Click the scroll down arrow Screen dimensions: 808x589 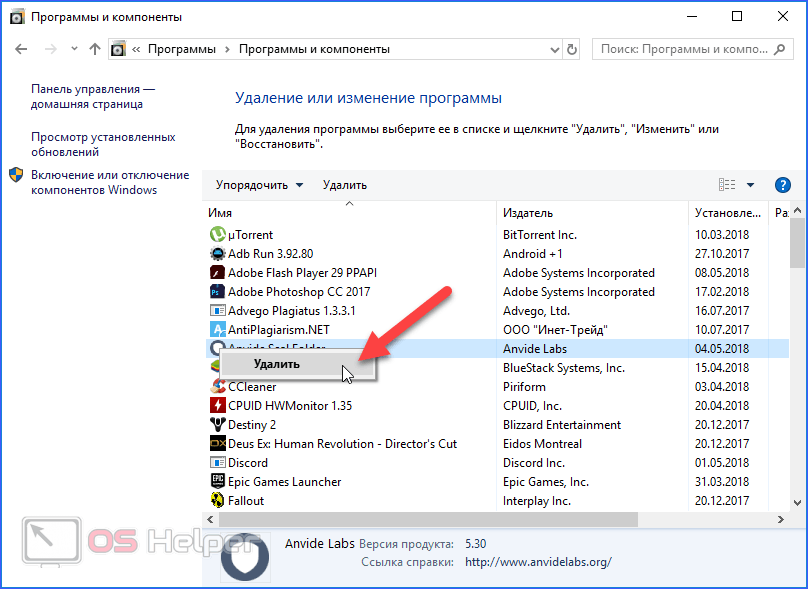click(797, 503)
